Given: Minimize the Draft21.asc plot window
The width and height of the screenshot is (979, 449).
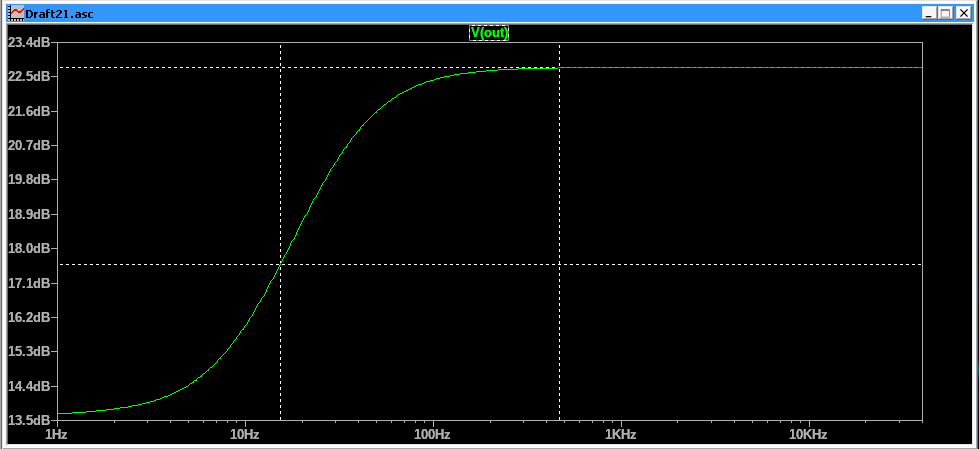Looking at the screenshot, I should pos(929,12).
